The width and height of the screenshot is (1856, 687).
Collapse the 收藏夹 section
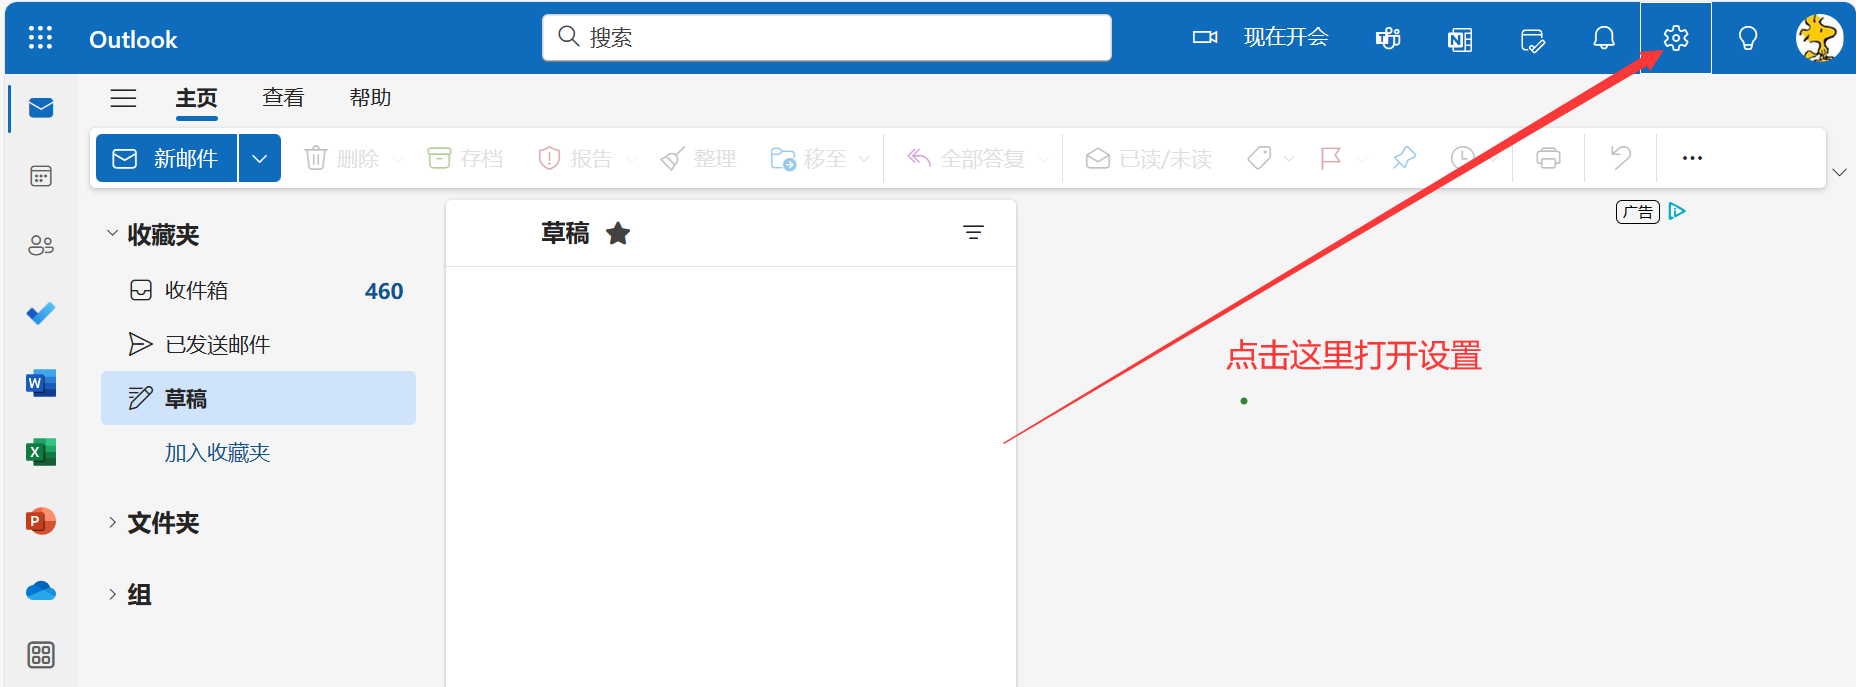click(x=112, y=233)
